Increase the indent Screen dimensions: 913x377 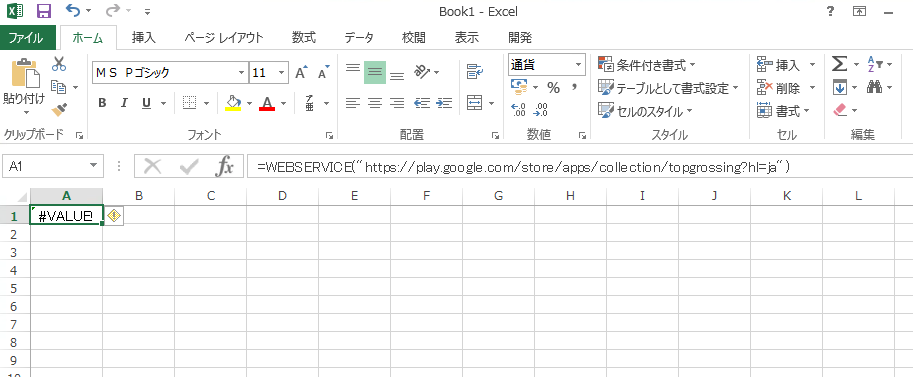tap(444, 103)
